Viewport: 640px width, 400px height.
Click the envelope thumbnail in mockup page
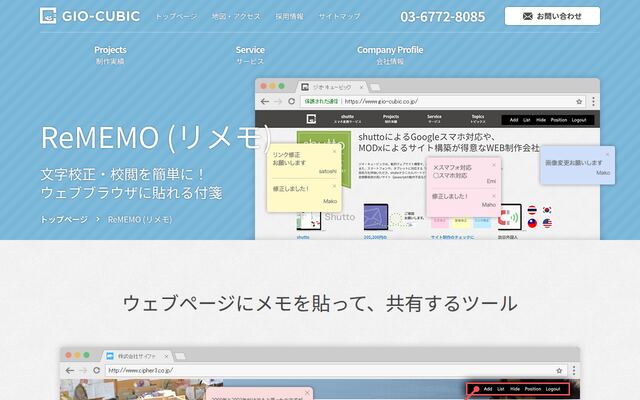coord(376,217)
